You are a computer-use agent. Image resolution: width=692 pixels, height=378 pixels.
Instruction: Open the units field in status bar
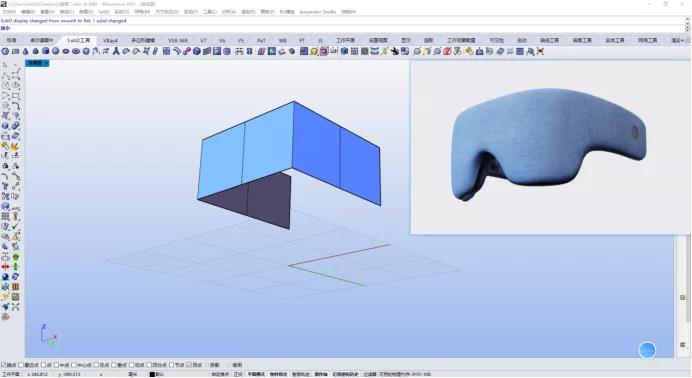(132, 374)
